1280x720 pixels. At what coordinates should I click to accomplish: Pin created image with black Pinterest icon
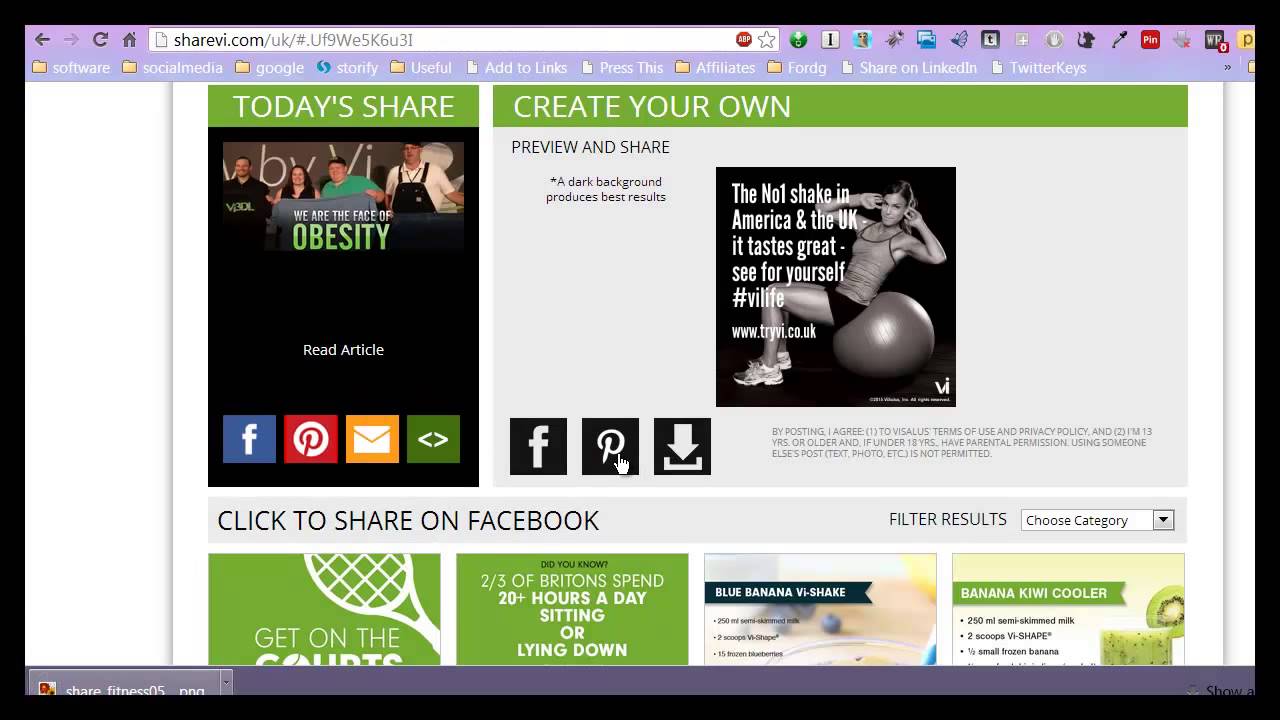(x=610, y=446)
